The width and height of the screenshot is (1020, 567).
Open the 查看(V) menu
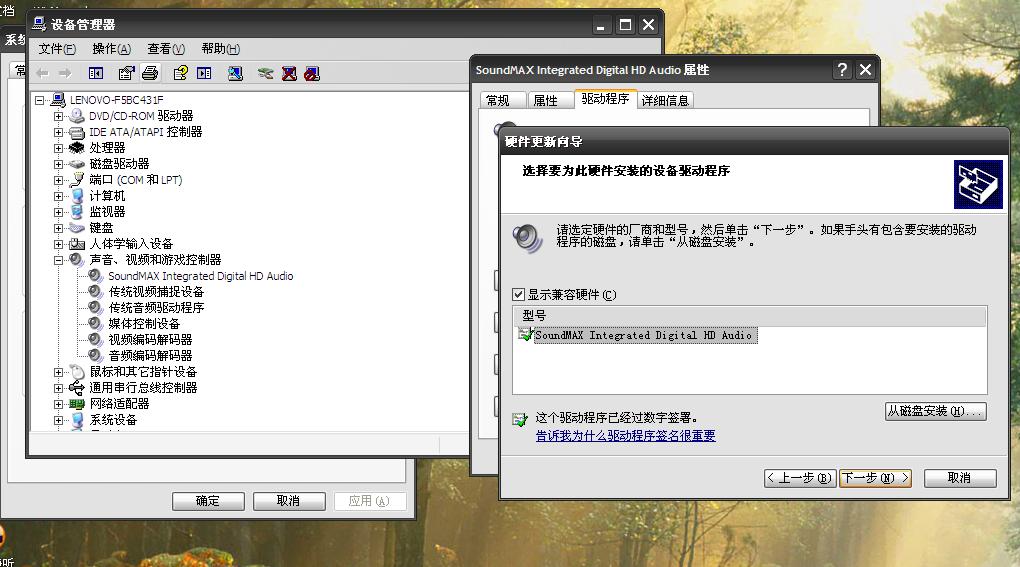tap(166, 49)
